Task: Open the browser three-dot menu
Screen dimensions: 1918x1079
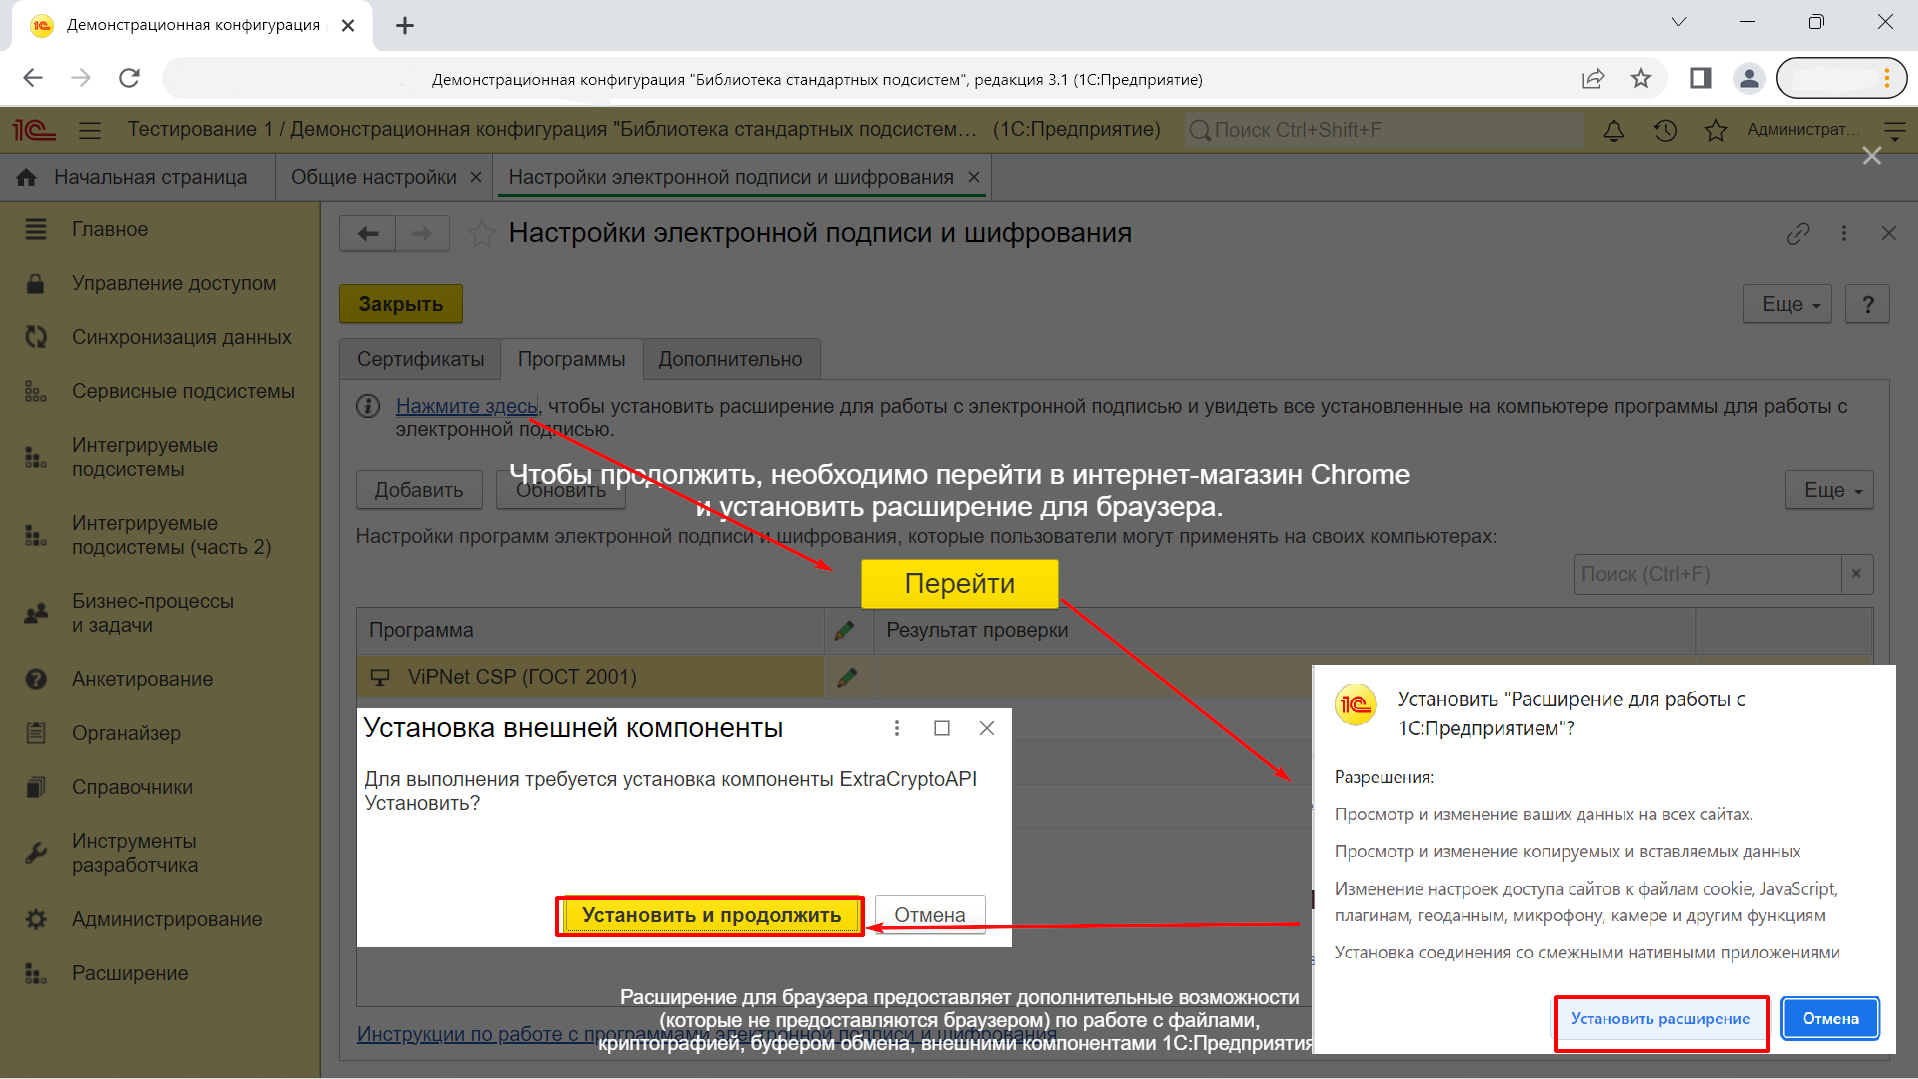Action: (x=1886, y=78)
